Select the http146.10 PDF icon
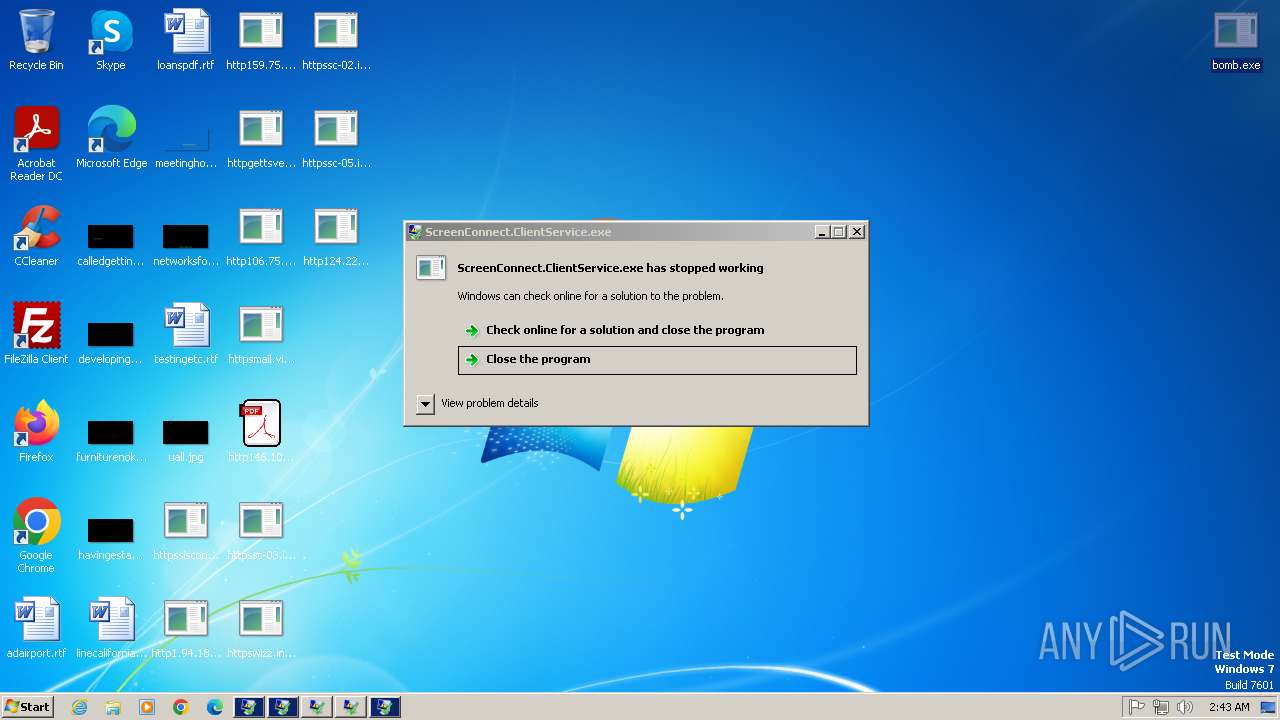 (261, 432)
